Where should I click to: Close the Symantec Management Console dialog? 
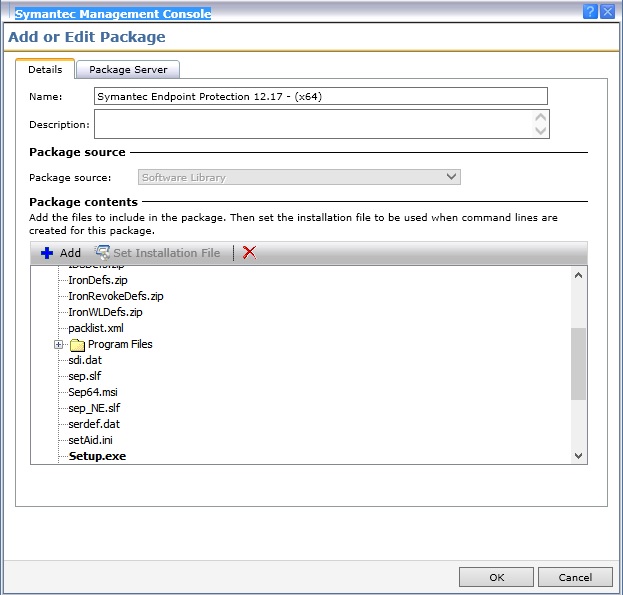(608, 12)
